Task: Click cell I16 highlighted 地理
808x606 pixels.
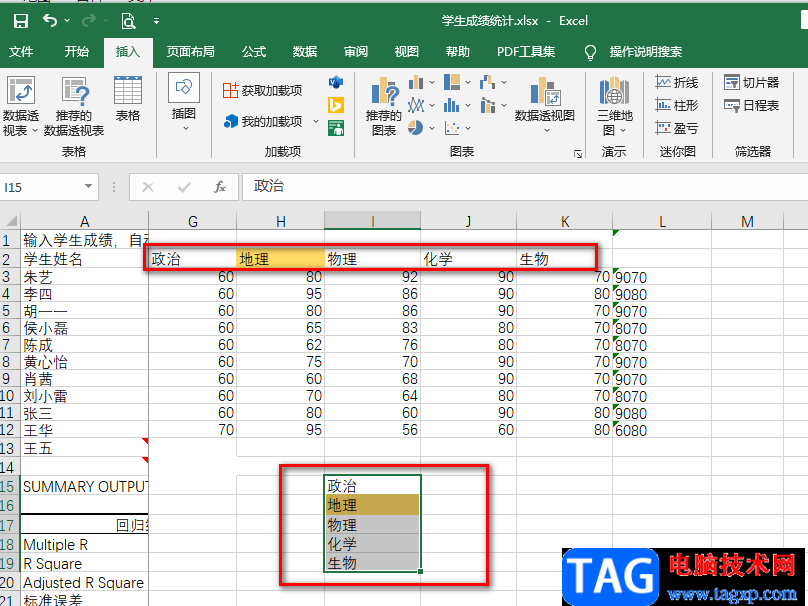Action: (373, 505)
